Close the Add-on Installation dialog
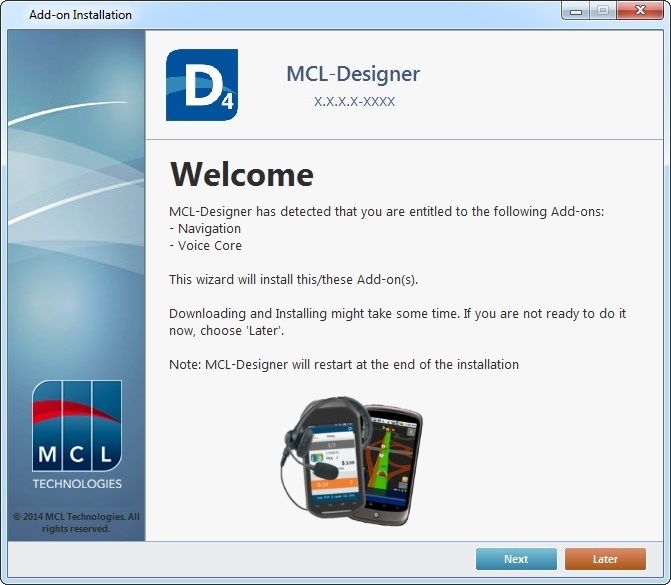Screen dimensions: 671x585 tap(640, 12)
